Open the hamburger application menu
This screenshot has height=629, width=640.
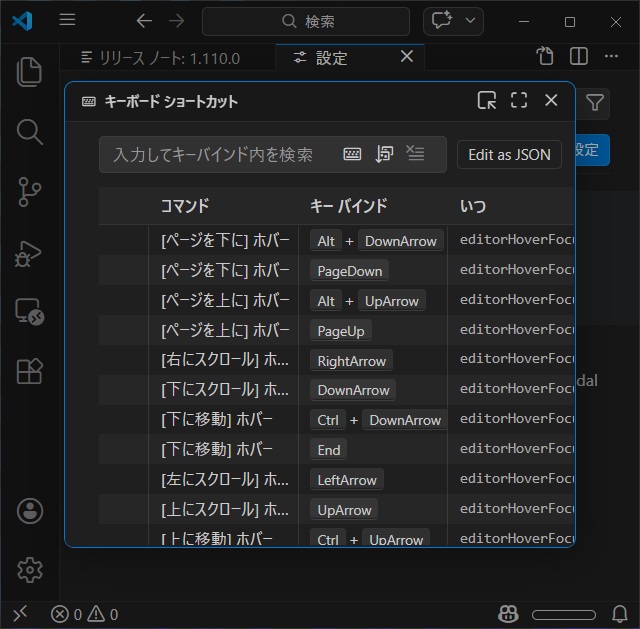tap(67, 21)
